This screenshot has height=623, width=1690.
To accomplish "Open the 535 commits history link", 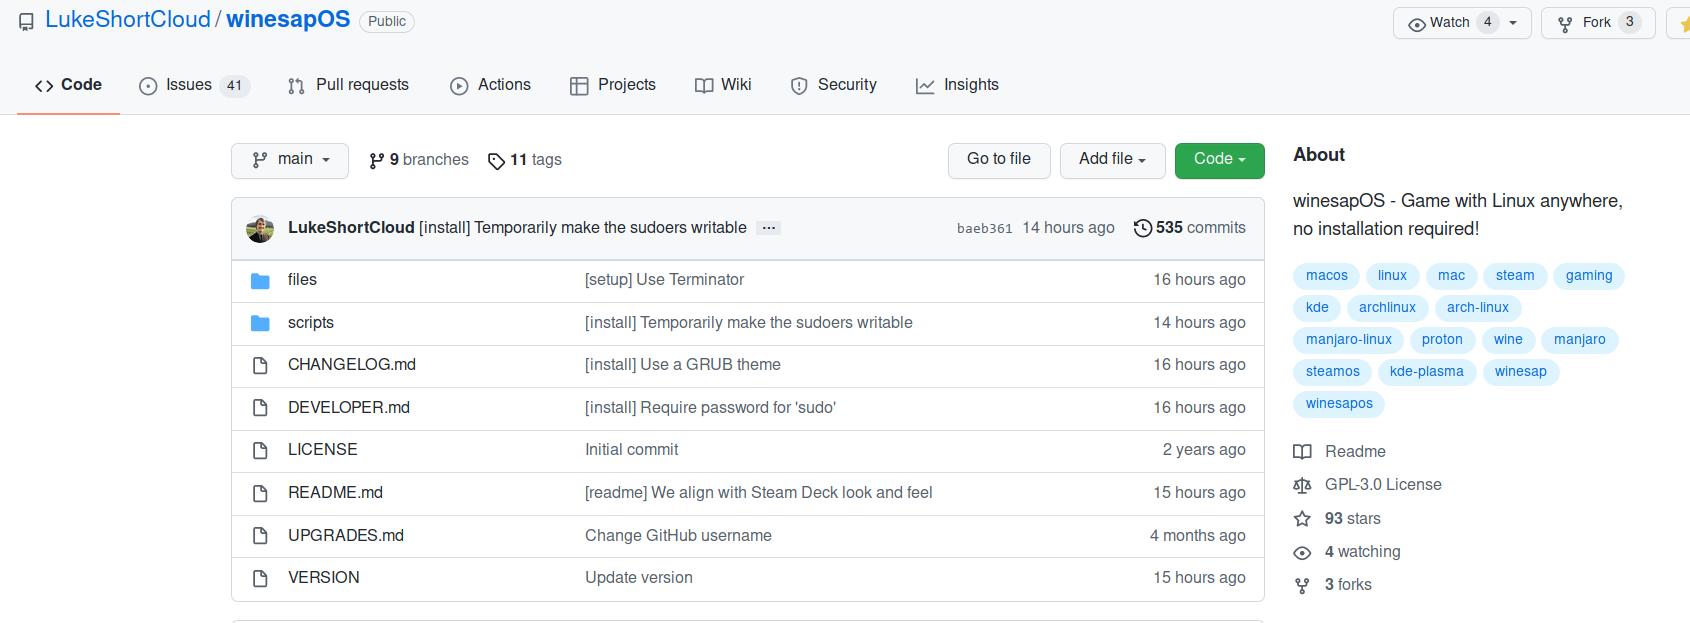I will coord(1190,228).
